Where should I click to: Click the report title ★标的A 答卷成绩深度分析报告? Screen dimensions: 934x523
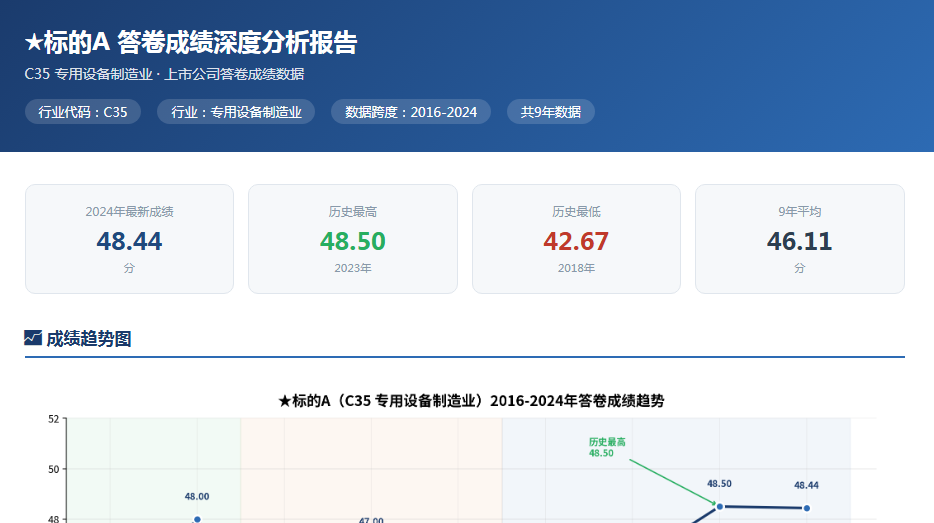click(191, 42)
